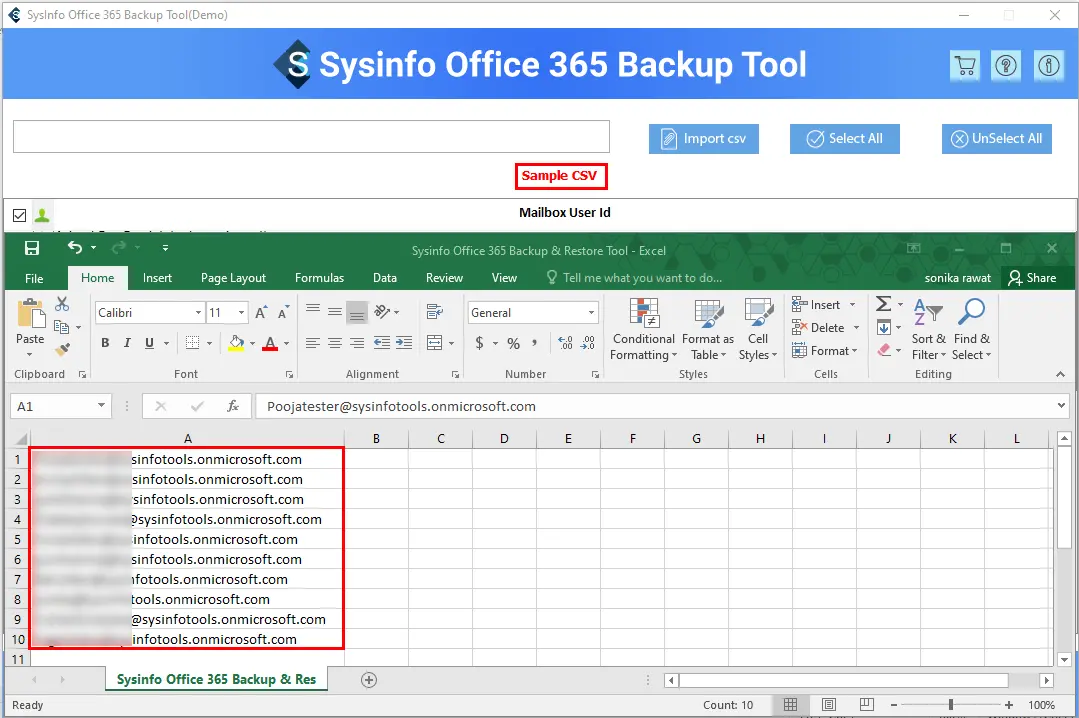The image size is (1079, 718).
Task: Open the help question mark icon
Action: 1005,66
